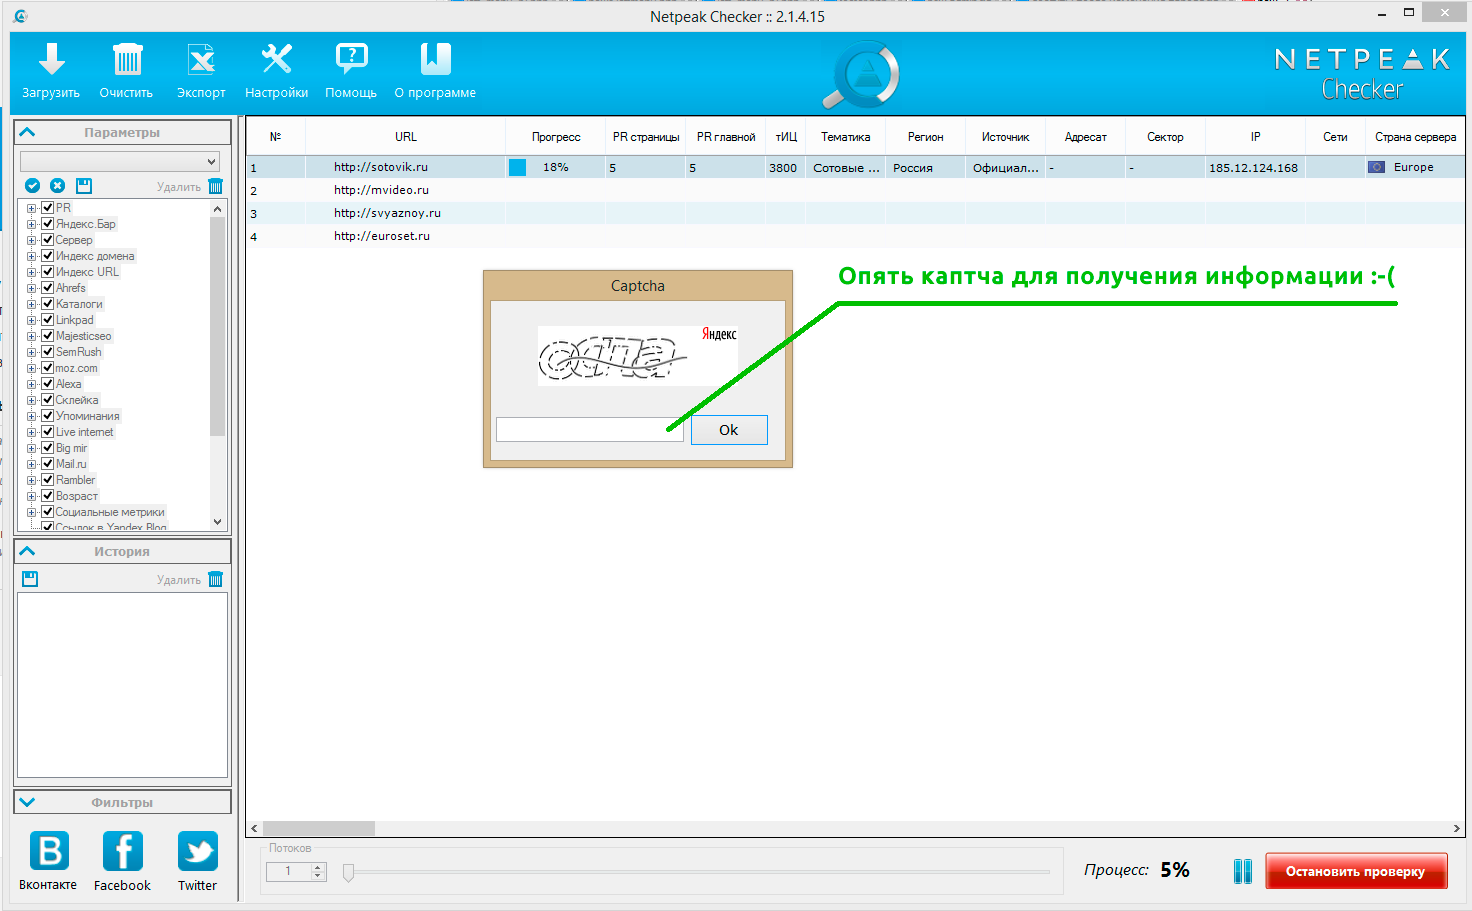Increase the Потоки thread count stepper
This screenshot has width=1472, height=911.
[319, 867]
